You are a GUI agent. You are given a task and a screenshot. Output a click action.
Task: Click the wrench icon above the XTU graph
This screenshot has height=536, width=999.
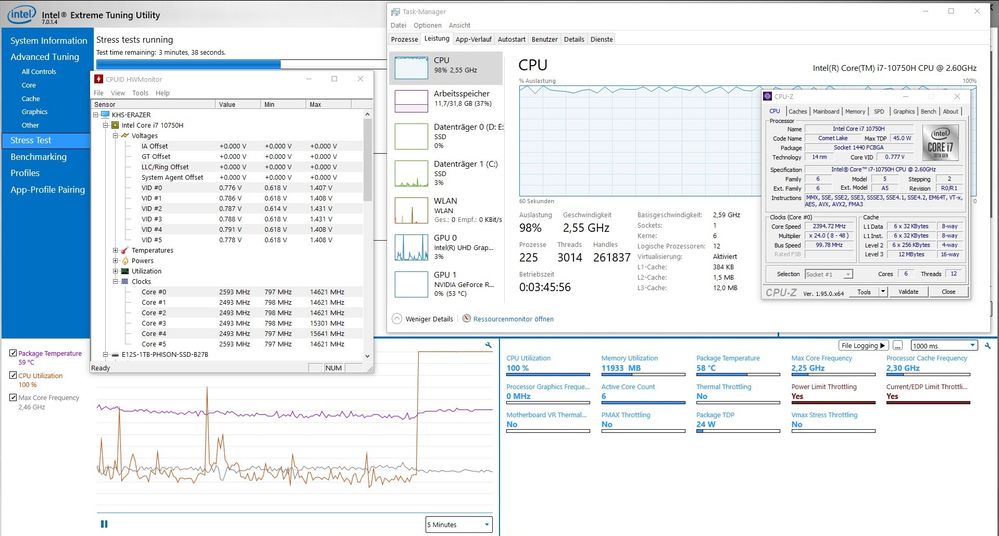(488, 345)
